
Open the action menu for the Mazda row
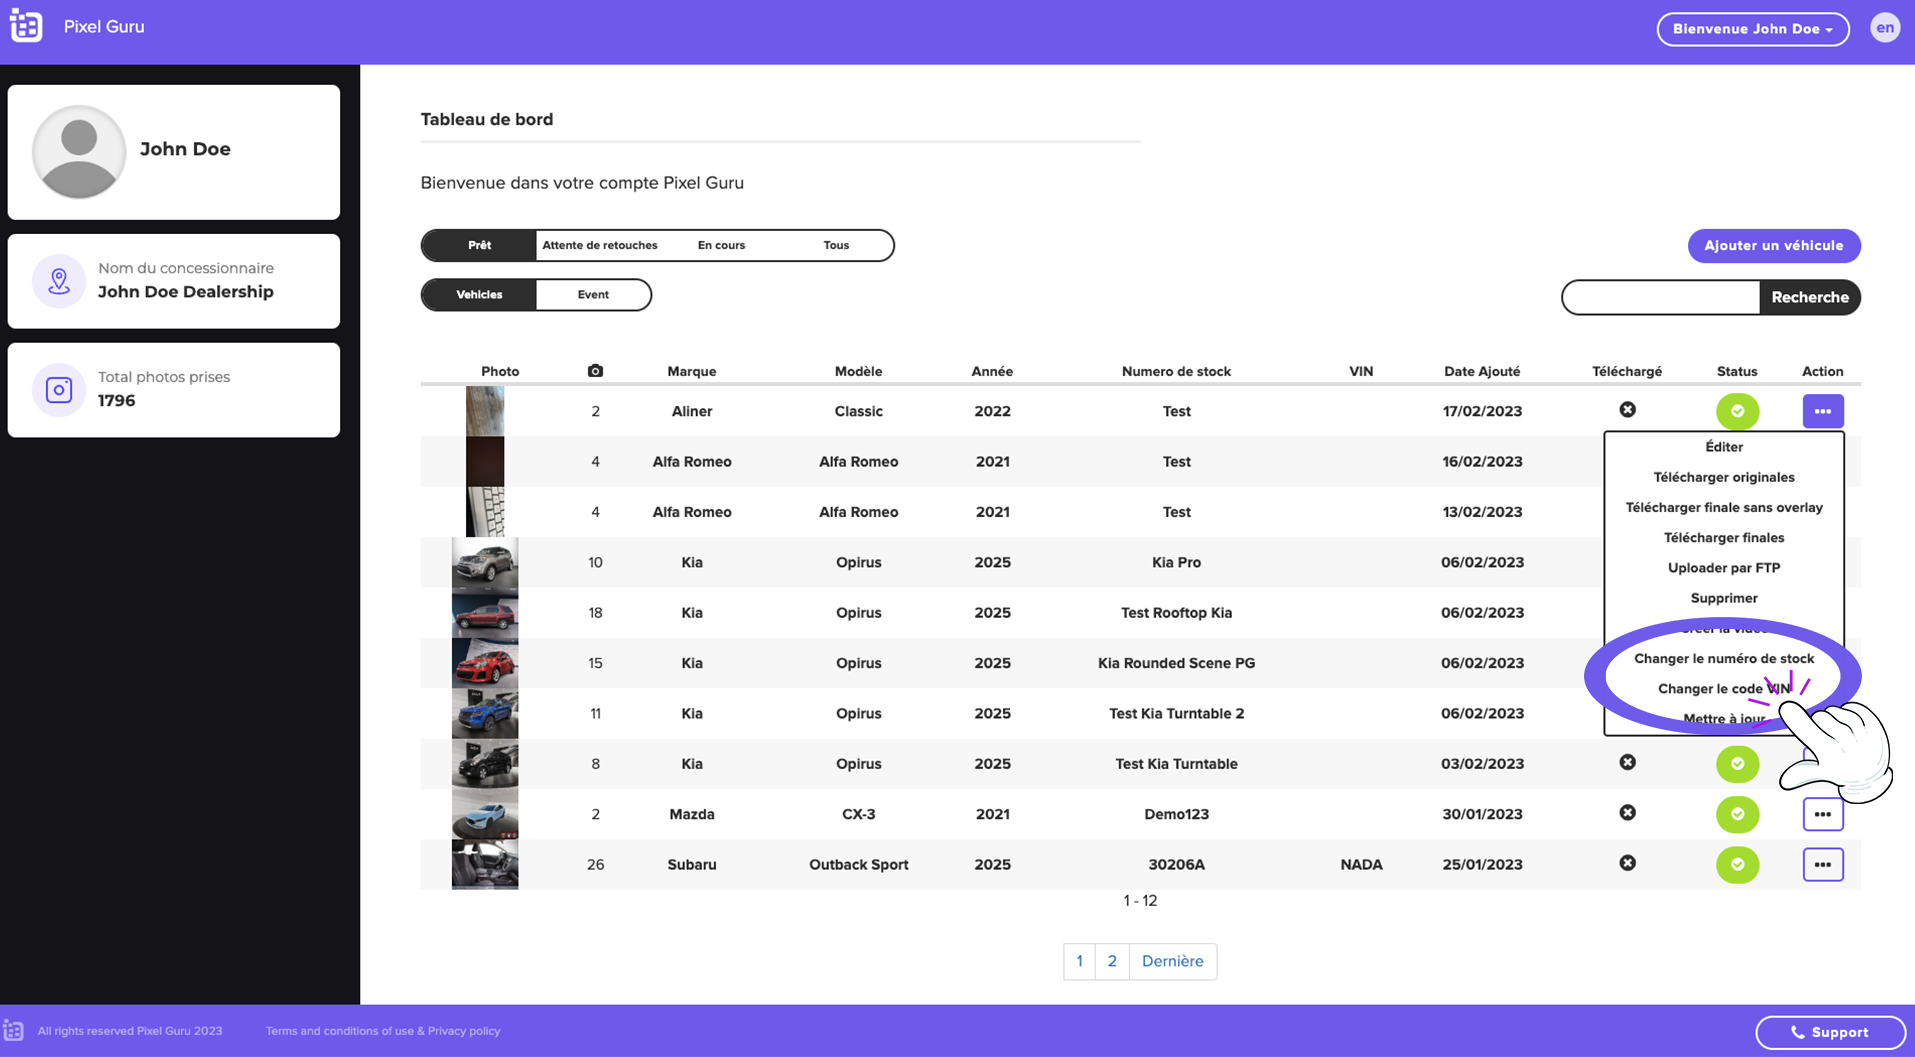1822,814
